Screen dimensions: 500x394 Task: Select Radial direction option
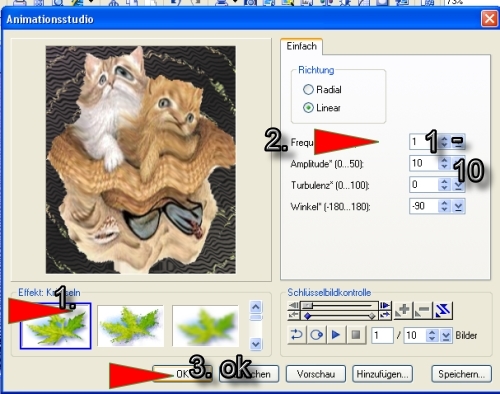(x=322, y=89)
